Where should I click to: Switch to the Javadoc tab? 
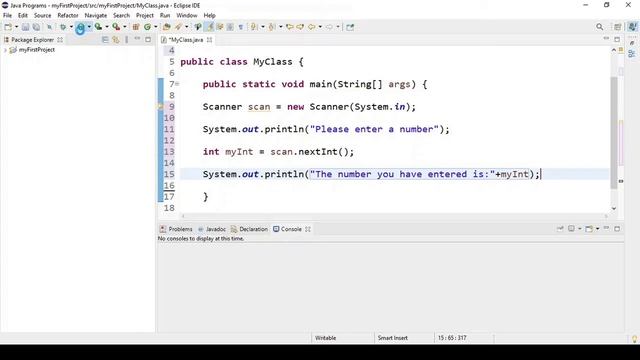tap(211, 229)
